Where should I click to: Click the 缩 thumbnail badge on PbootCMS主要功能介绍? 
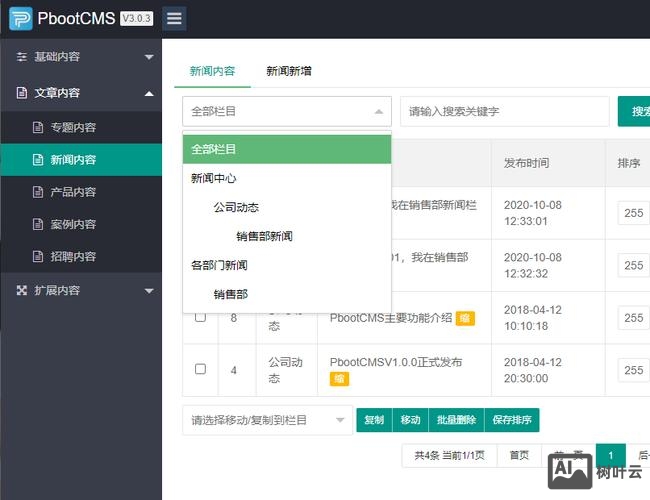point(465,318)
